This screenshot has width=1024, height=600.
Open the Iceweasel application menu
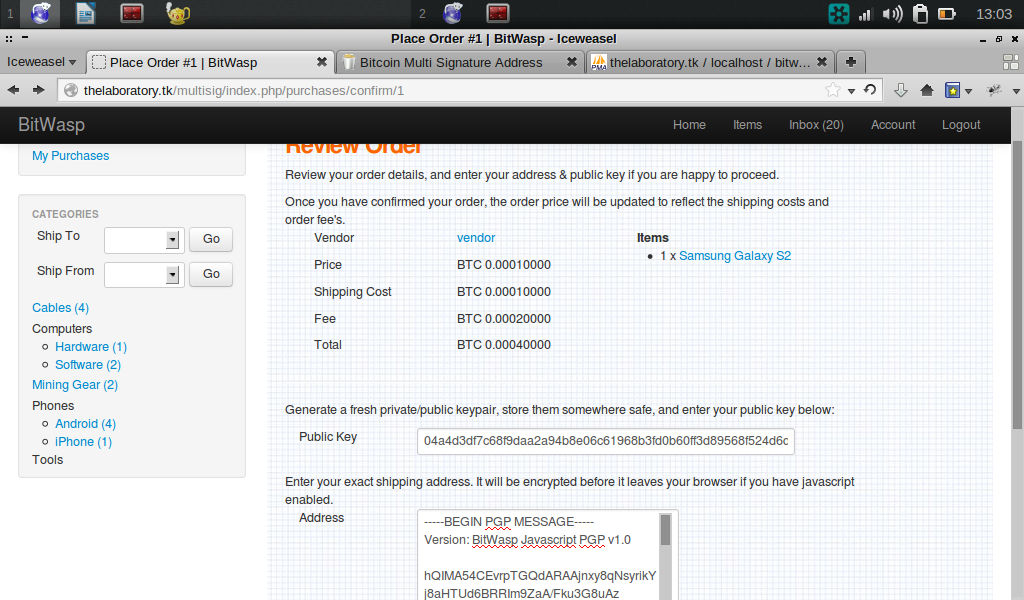tap(42, 62)
